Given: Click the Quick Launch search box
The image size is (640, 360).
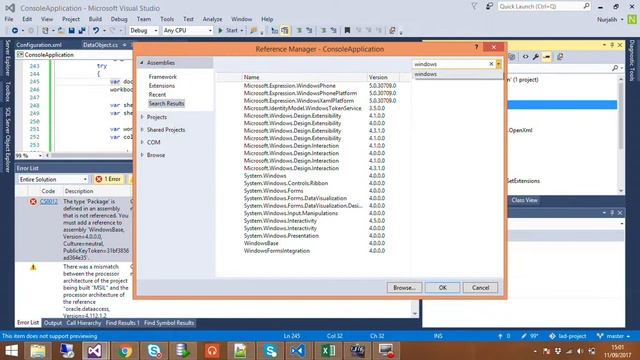Looking at the screenshot, I should [x=544, y=6].
